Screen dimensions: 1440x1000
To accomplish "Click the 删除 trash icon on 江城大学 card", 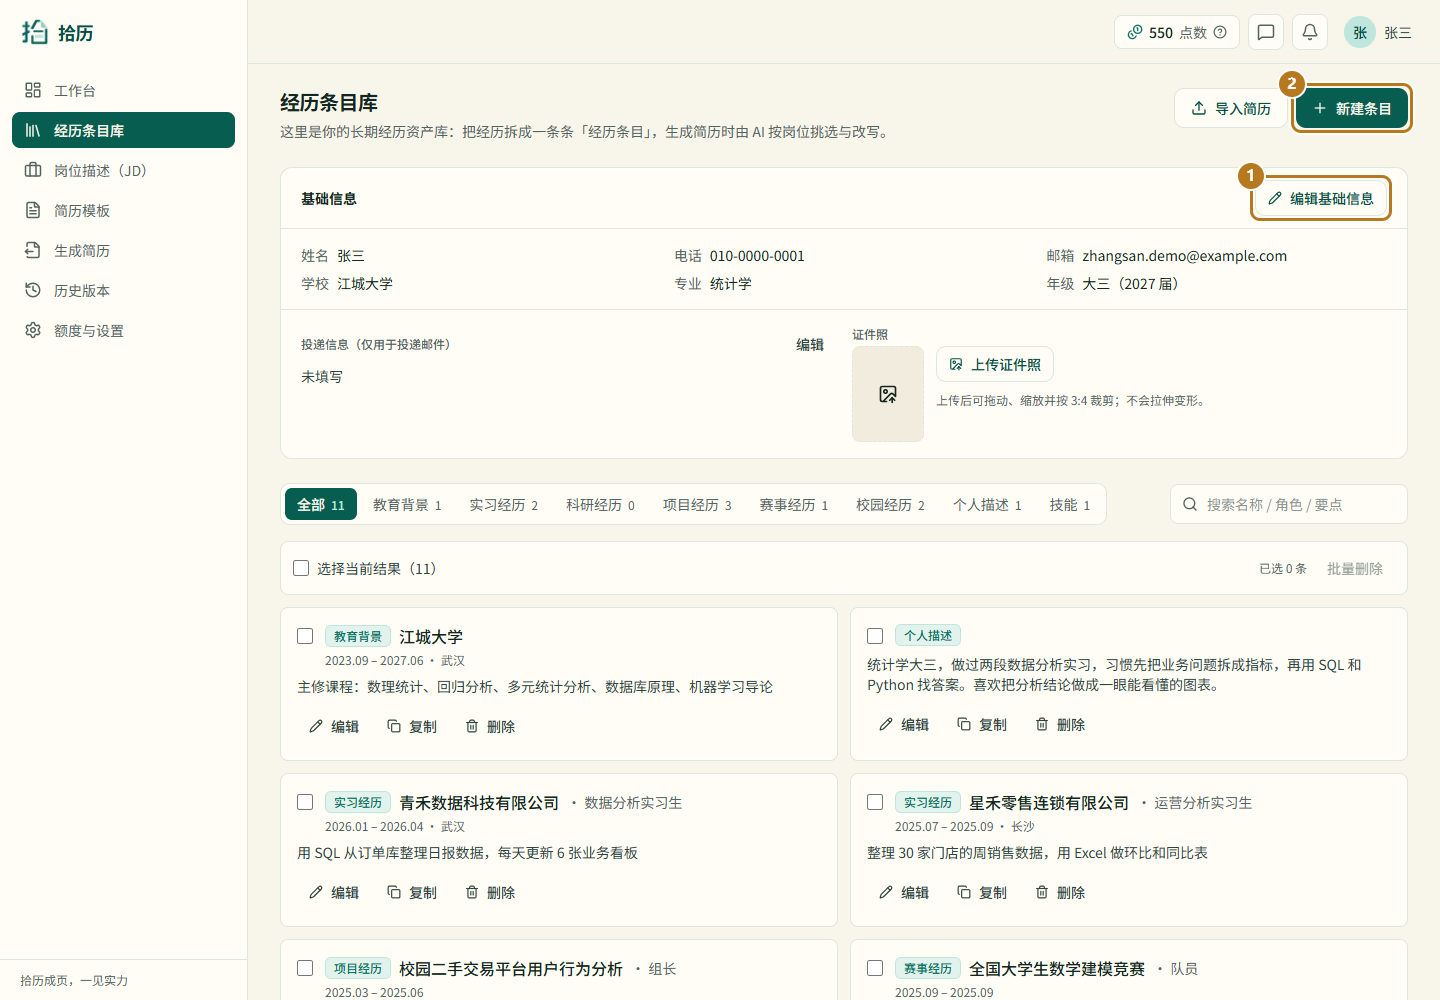I will tap(472, 726).
